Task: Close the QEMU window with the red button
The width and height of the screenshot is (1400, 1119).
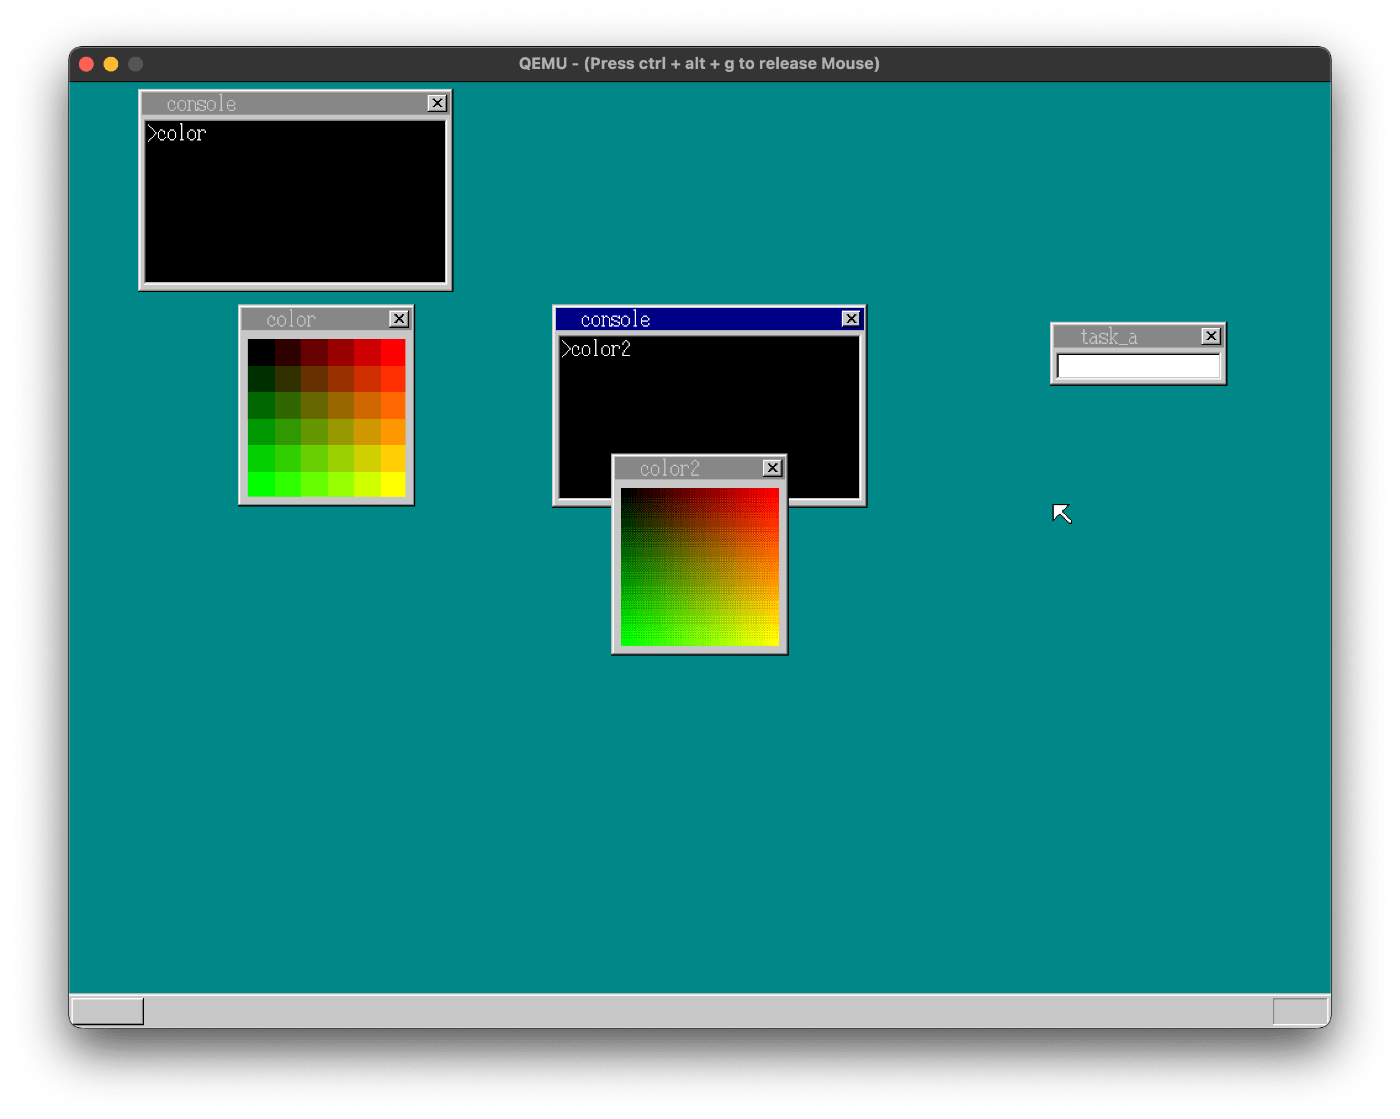Action: (x=87, y=64)
